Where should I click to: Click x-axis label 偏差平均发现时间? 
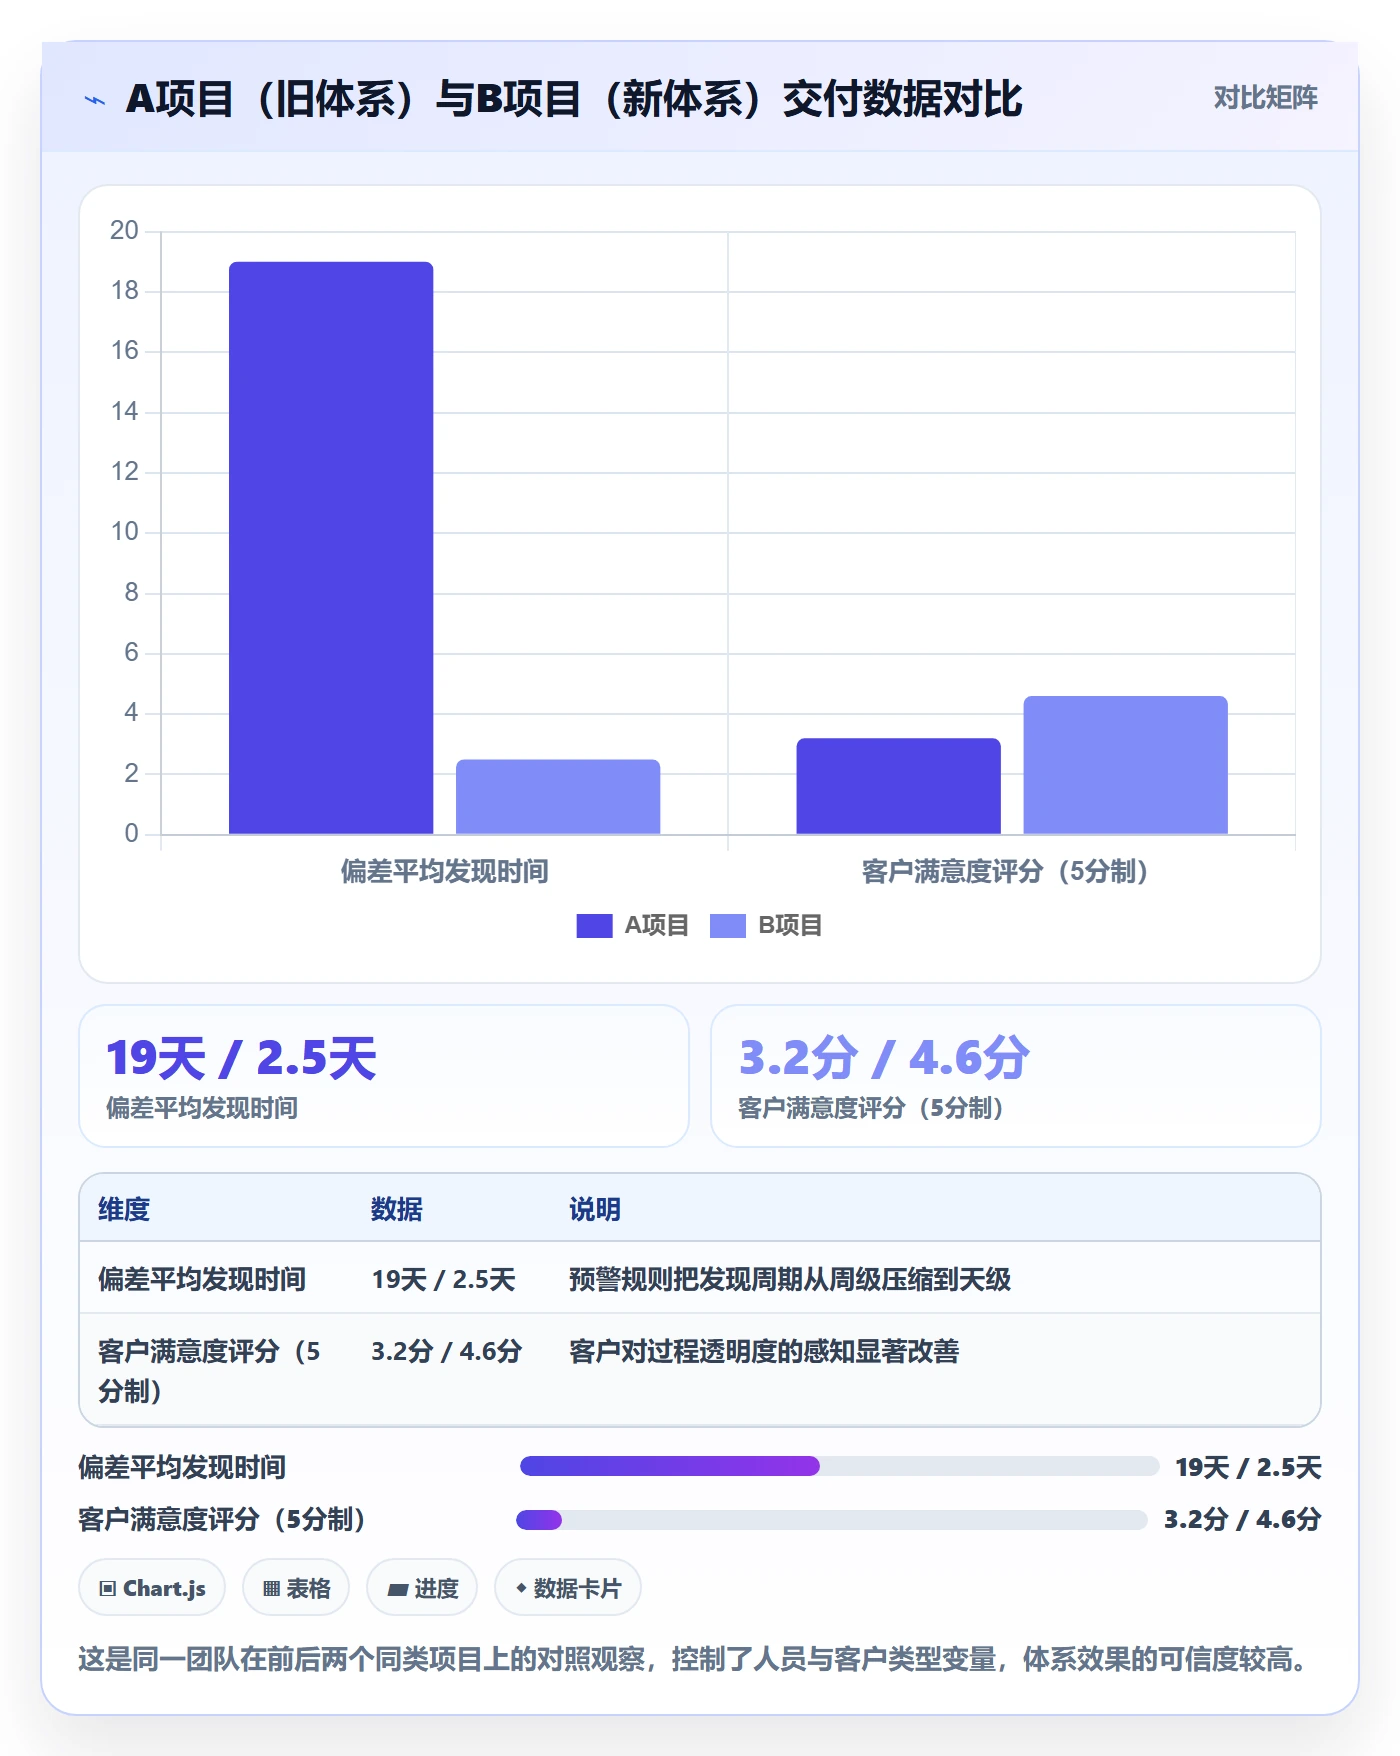[x=445, y=872]
